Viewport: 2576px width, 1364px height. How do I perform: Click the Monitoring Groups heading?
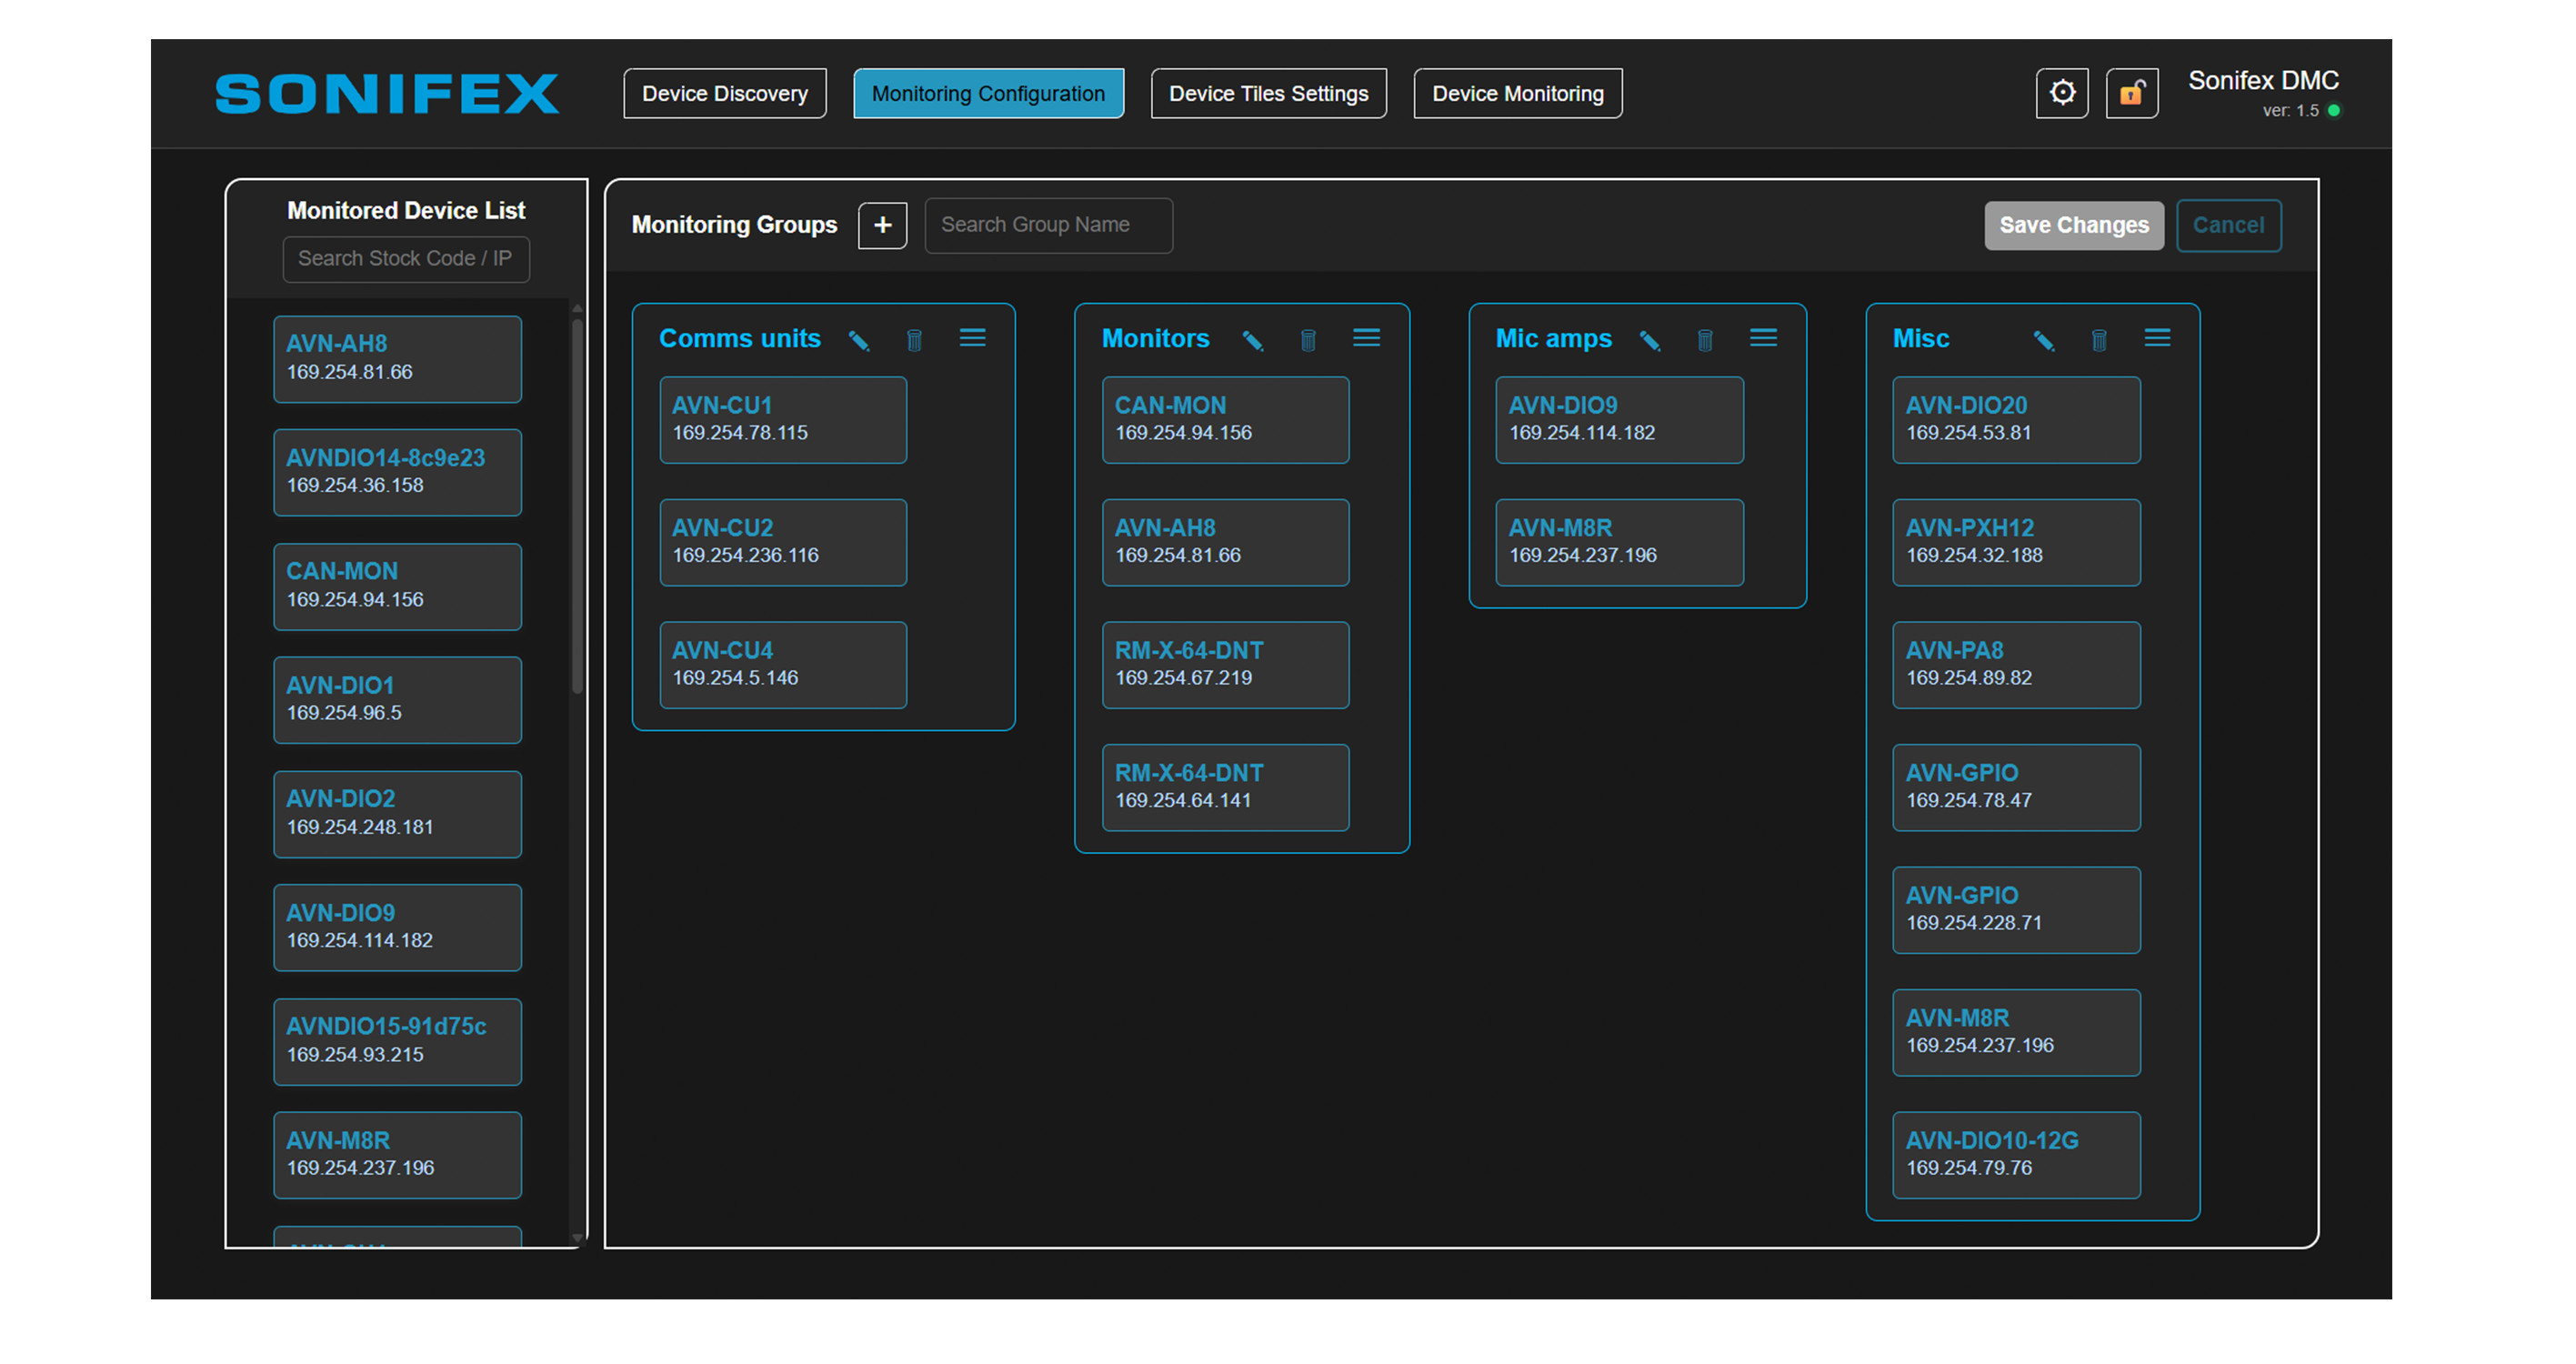coord(734,225)
